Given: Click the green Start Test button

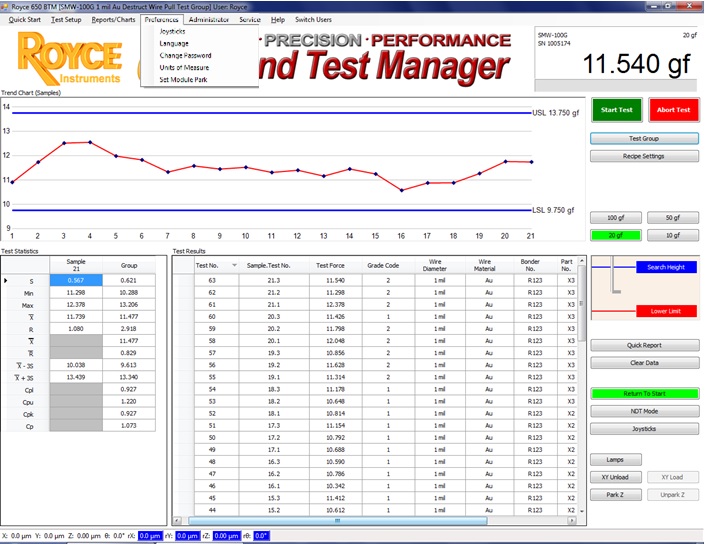Looking at the screenshot, I should 617,110.
